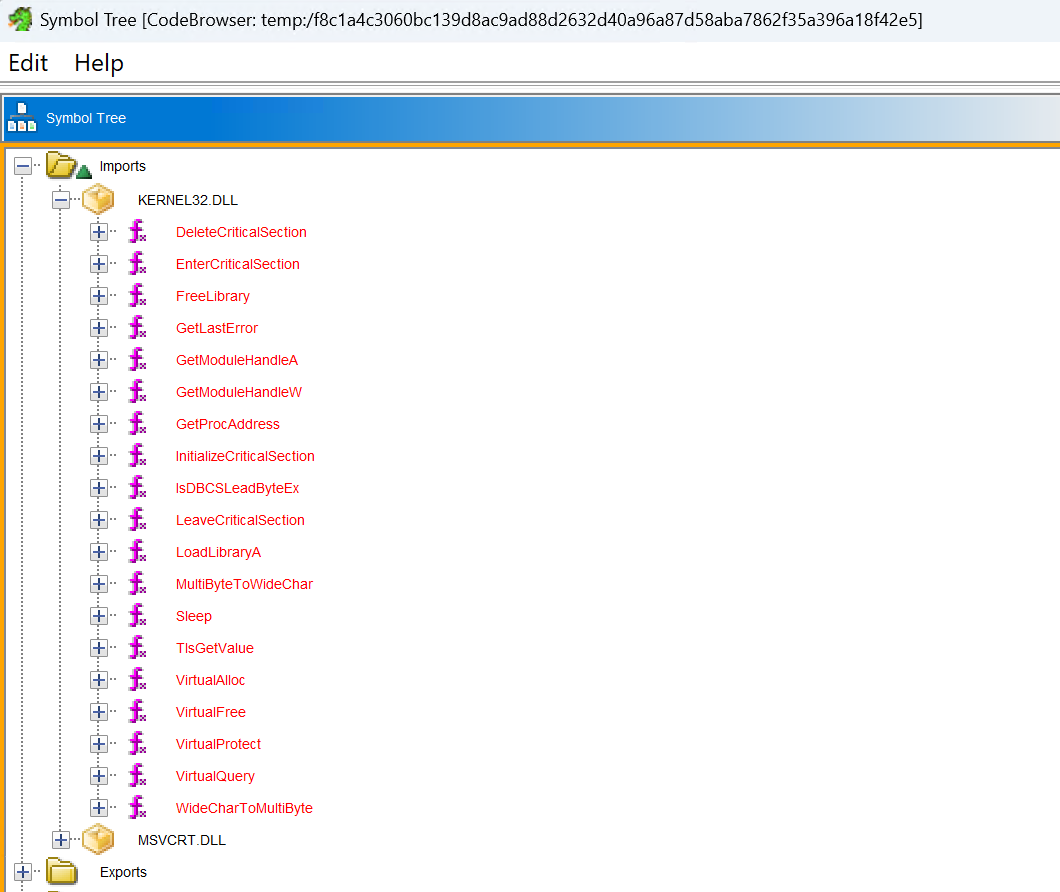Click the Imports open folder icon

click(64, 166)
